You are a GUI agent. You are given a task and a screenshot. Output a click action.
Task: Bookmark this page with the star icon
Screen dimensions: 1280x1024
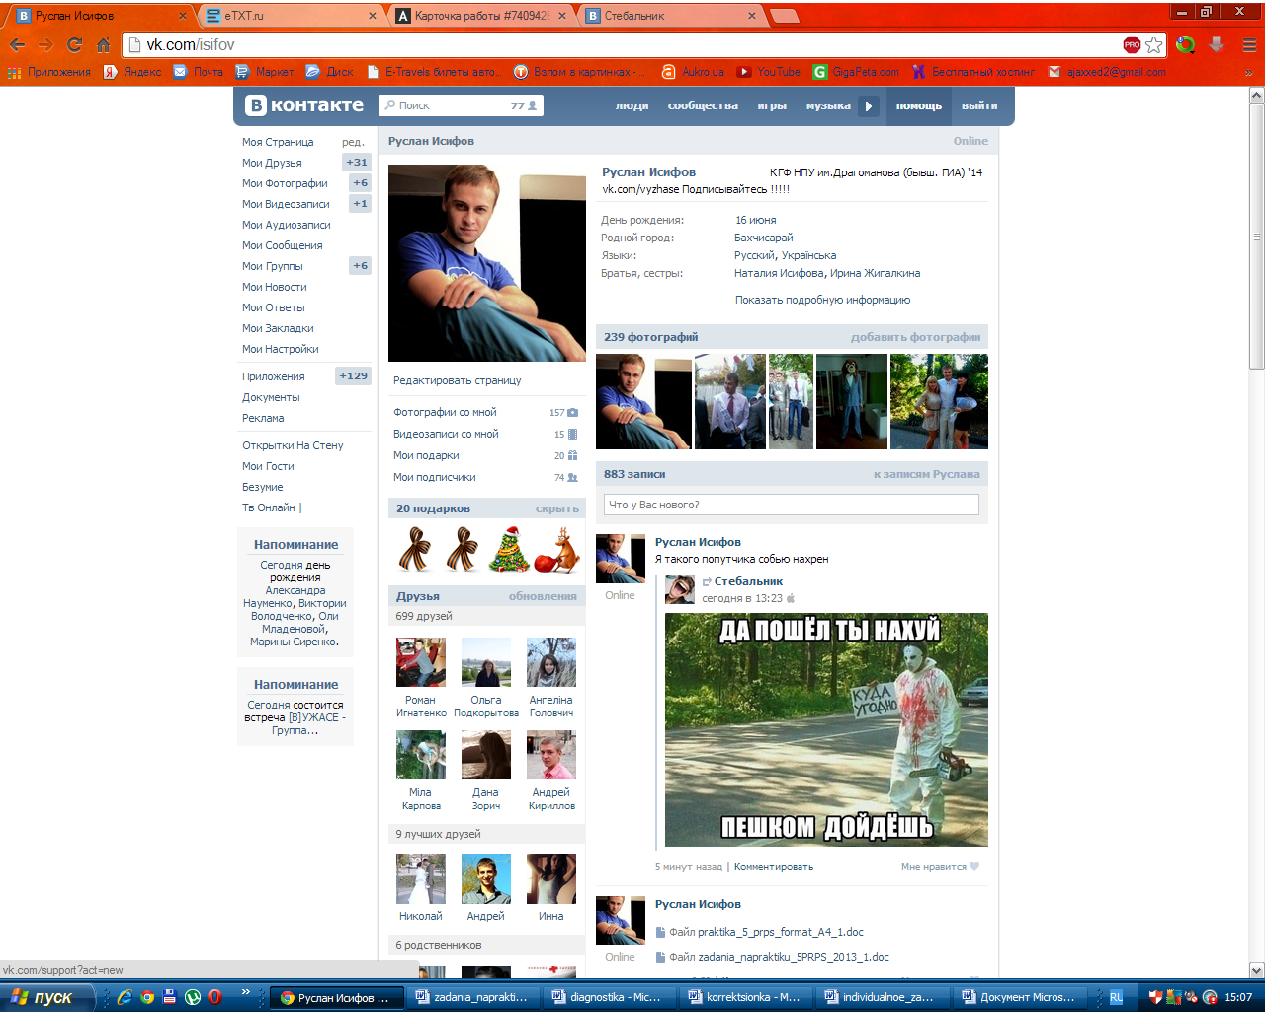click(1154, 45)
